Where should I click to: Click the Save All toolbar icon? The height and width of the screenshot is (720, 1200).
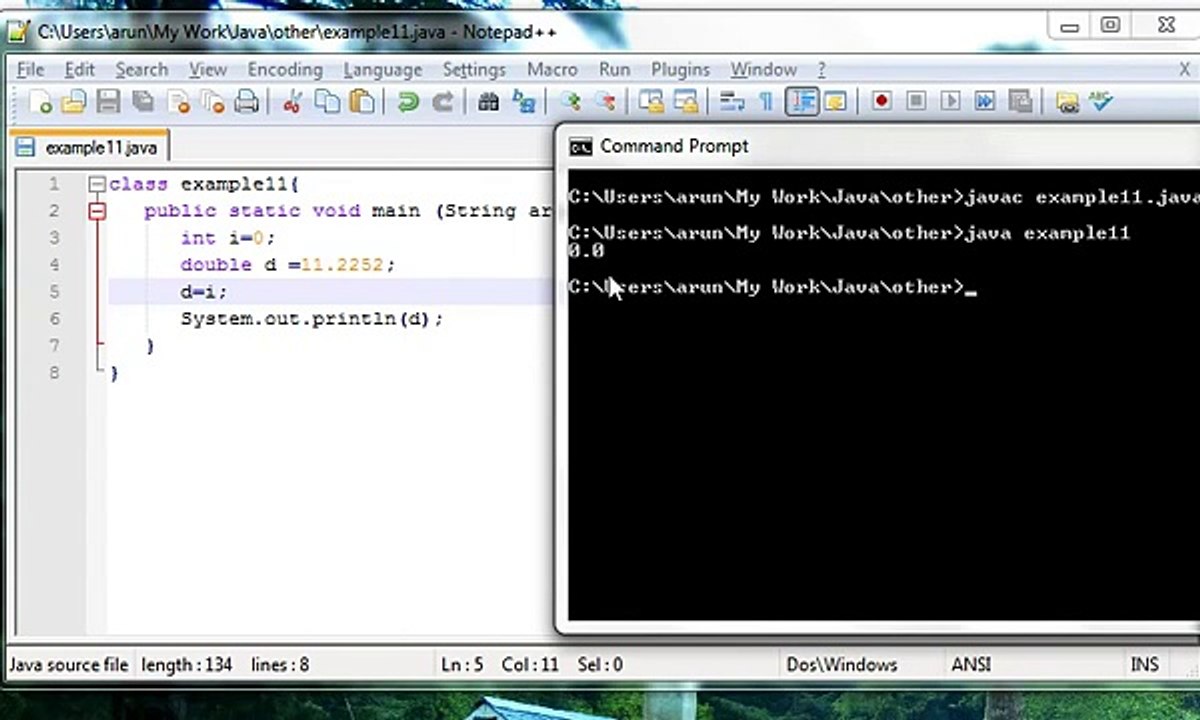pos(143,101)
